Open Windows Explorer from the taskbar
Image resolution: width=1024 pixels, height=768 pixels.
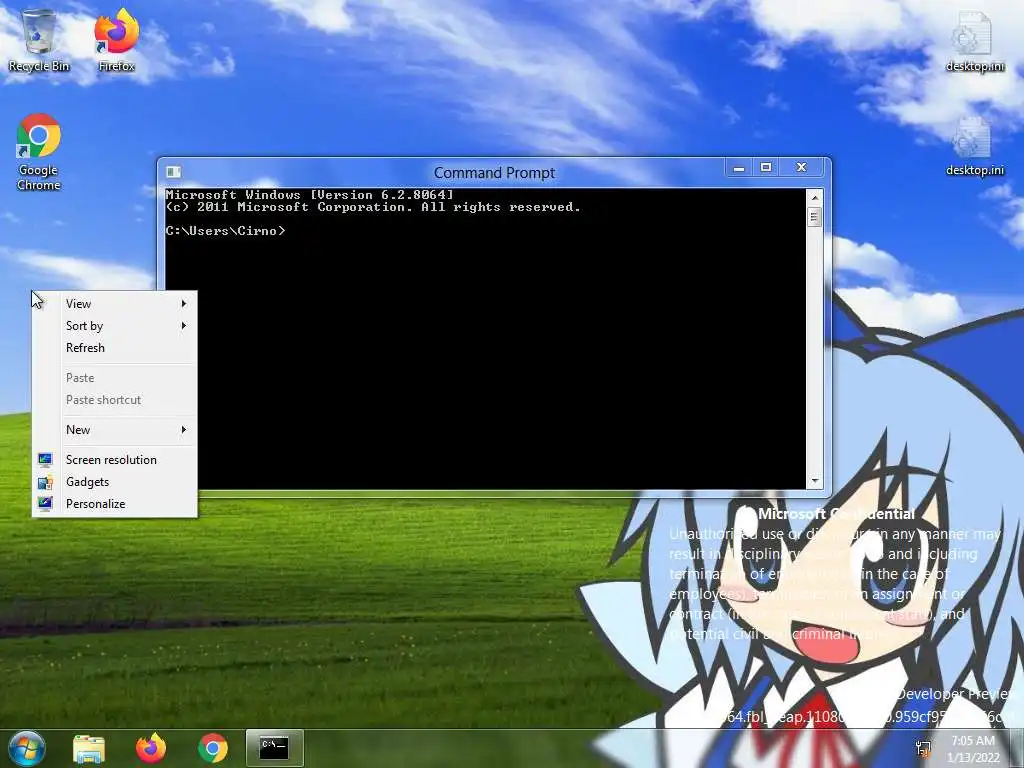click(89, 748)
